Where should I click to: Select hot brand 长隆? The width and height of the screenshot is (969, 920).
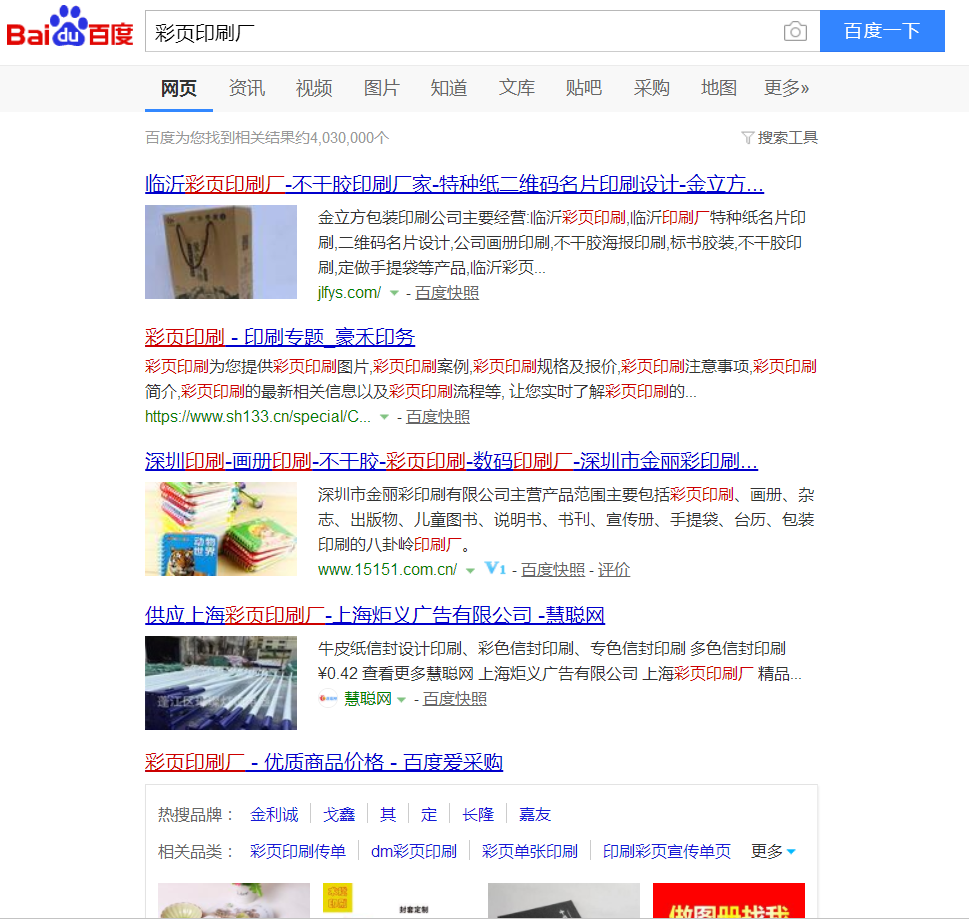(x=478, y=815)
